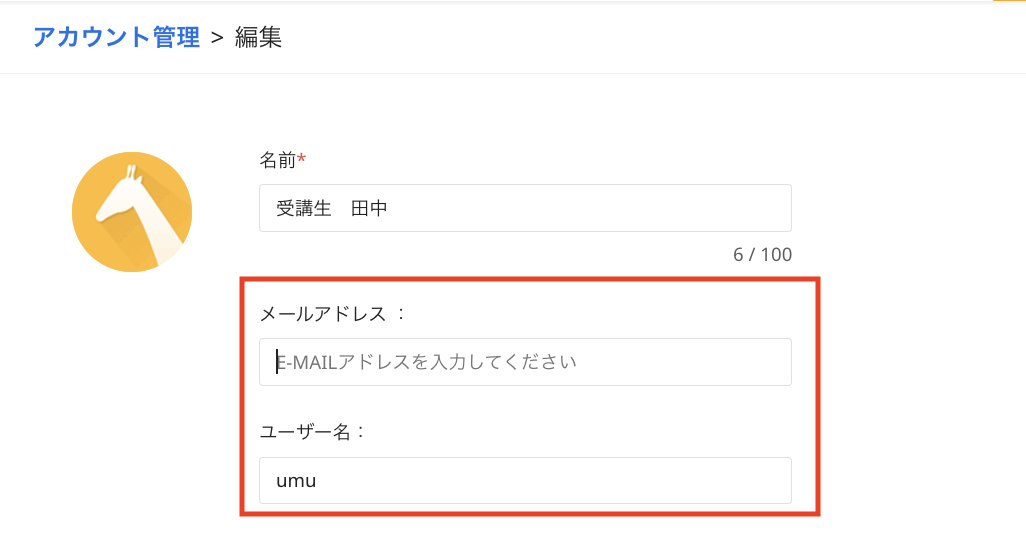Click the orange indicator at top-right corner
The width and height of the screenshot is (1026, 542).
click(x=1008, y=1)
